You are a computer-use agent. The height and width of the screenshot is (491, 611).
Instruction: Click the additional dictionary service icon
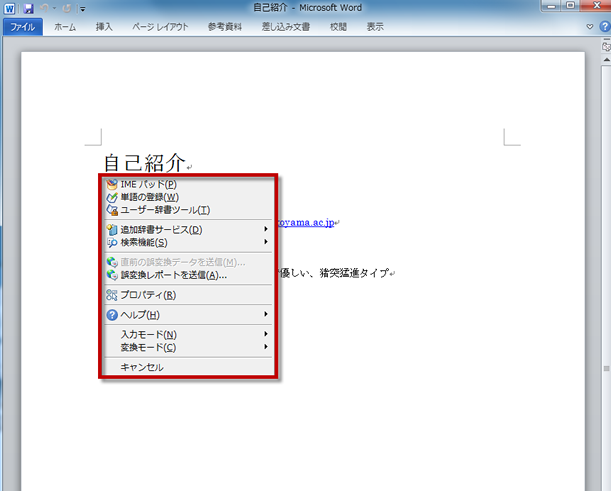point(112,230)
